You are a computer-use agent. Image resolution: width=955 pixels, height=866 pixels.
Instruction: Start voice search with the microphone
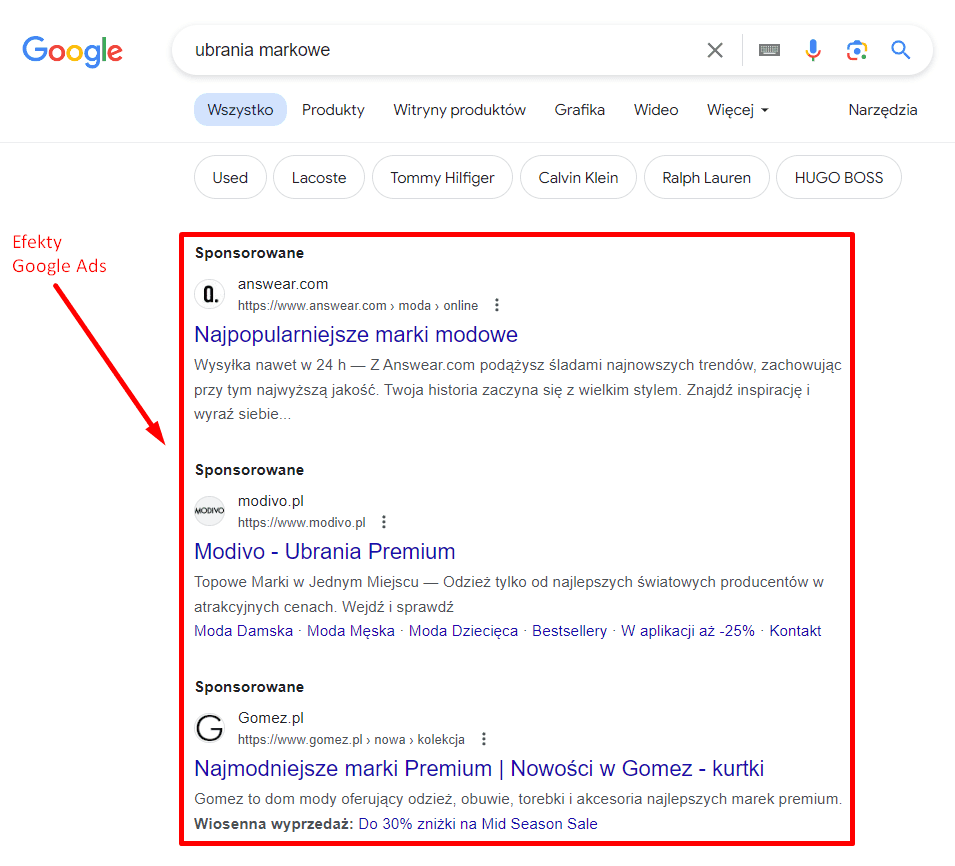[812, 50]
